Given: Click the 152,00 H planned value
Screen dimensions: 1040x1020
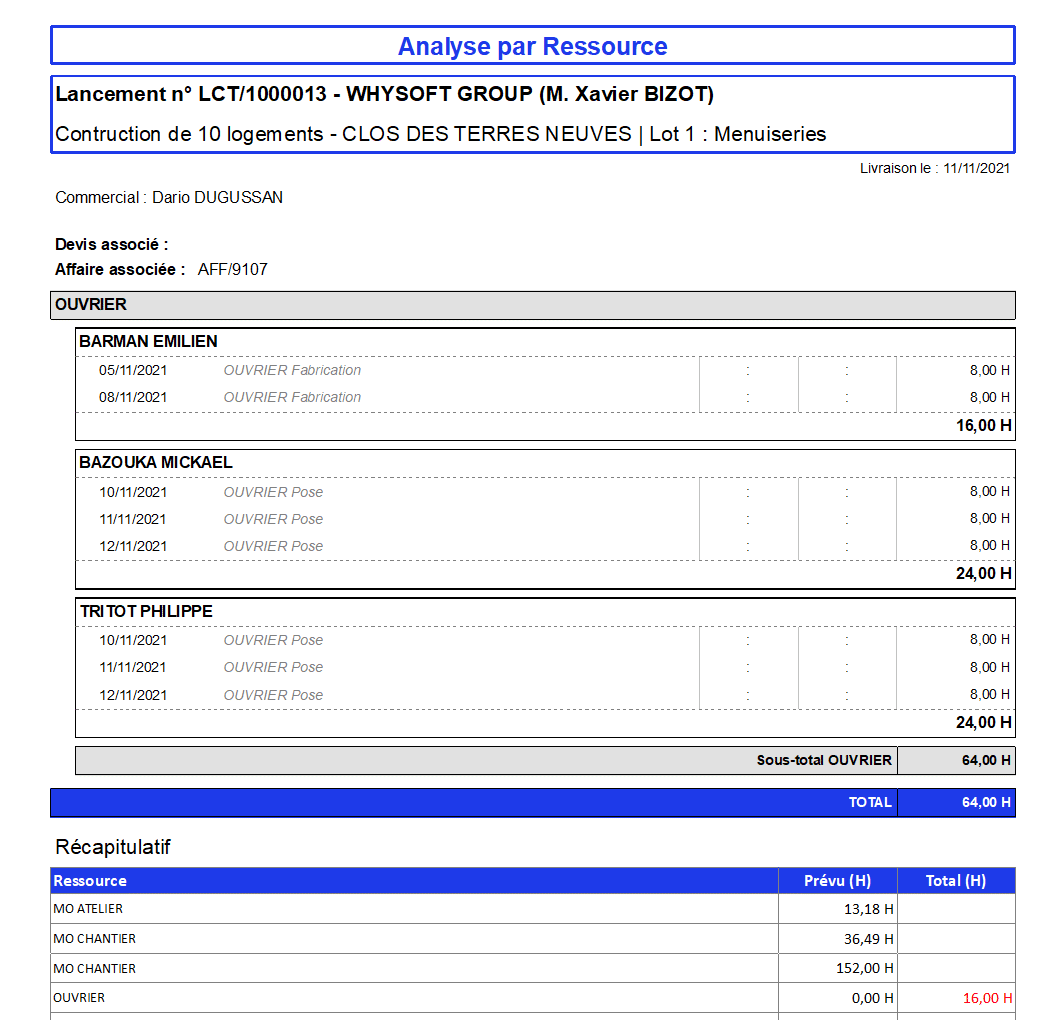Looking at the screenshot, I should tap(865, 969).
